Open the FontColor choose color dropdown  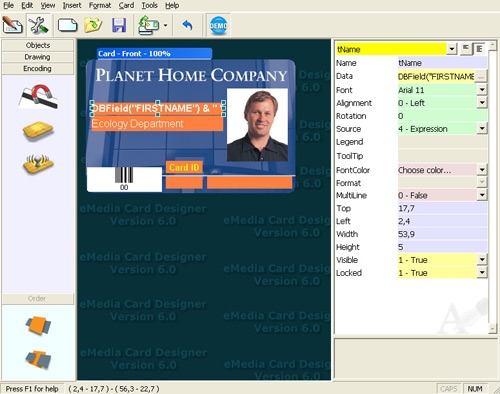482,170
